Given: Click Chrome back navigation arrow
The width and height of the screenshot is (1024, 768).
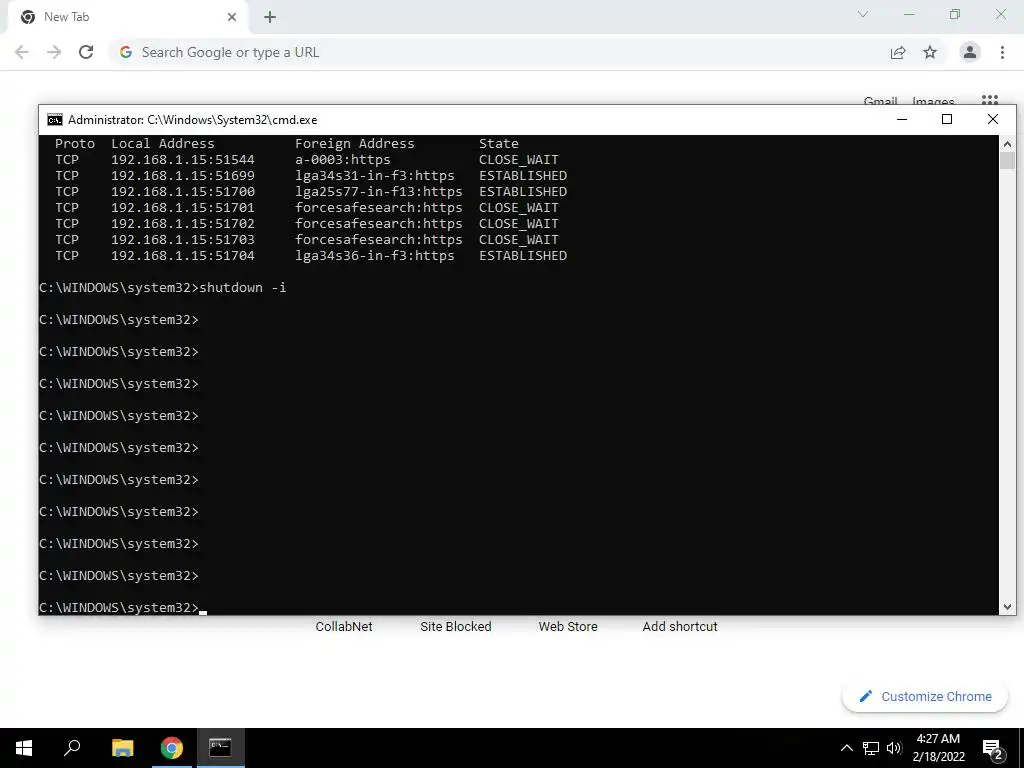Looking at the screenshot, I should (x=22, y=52).
